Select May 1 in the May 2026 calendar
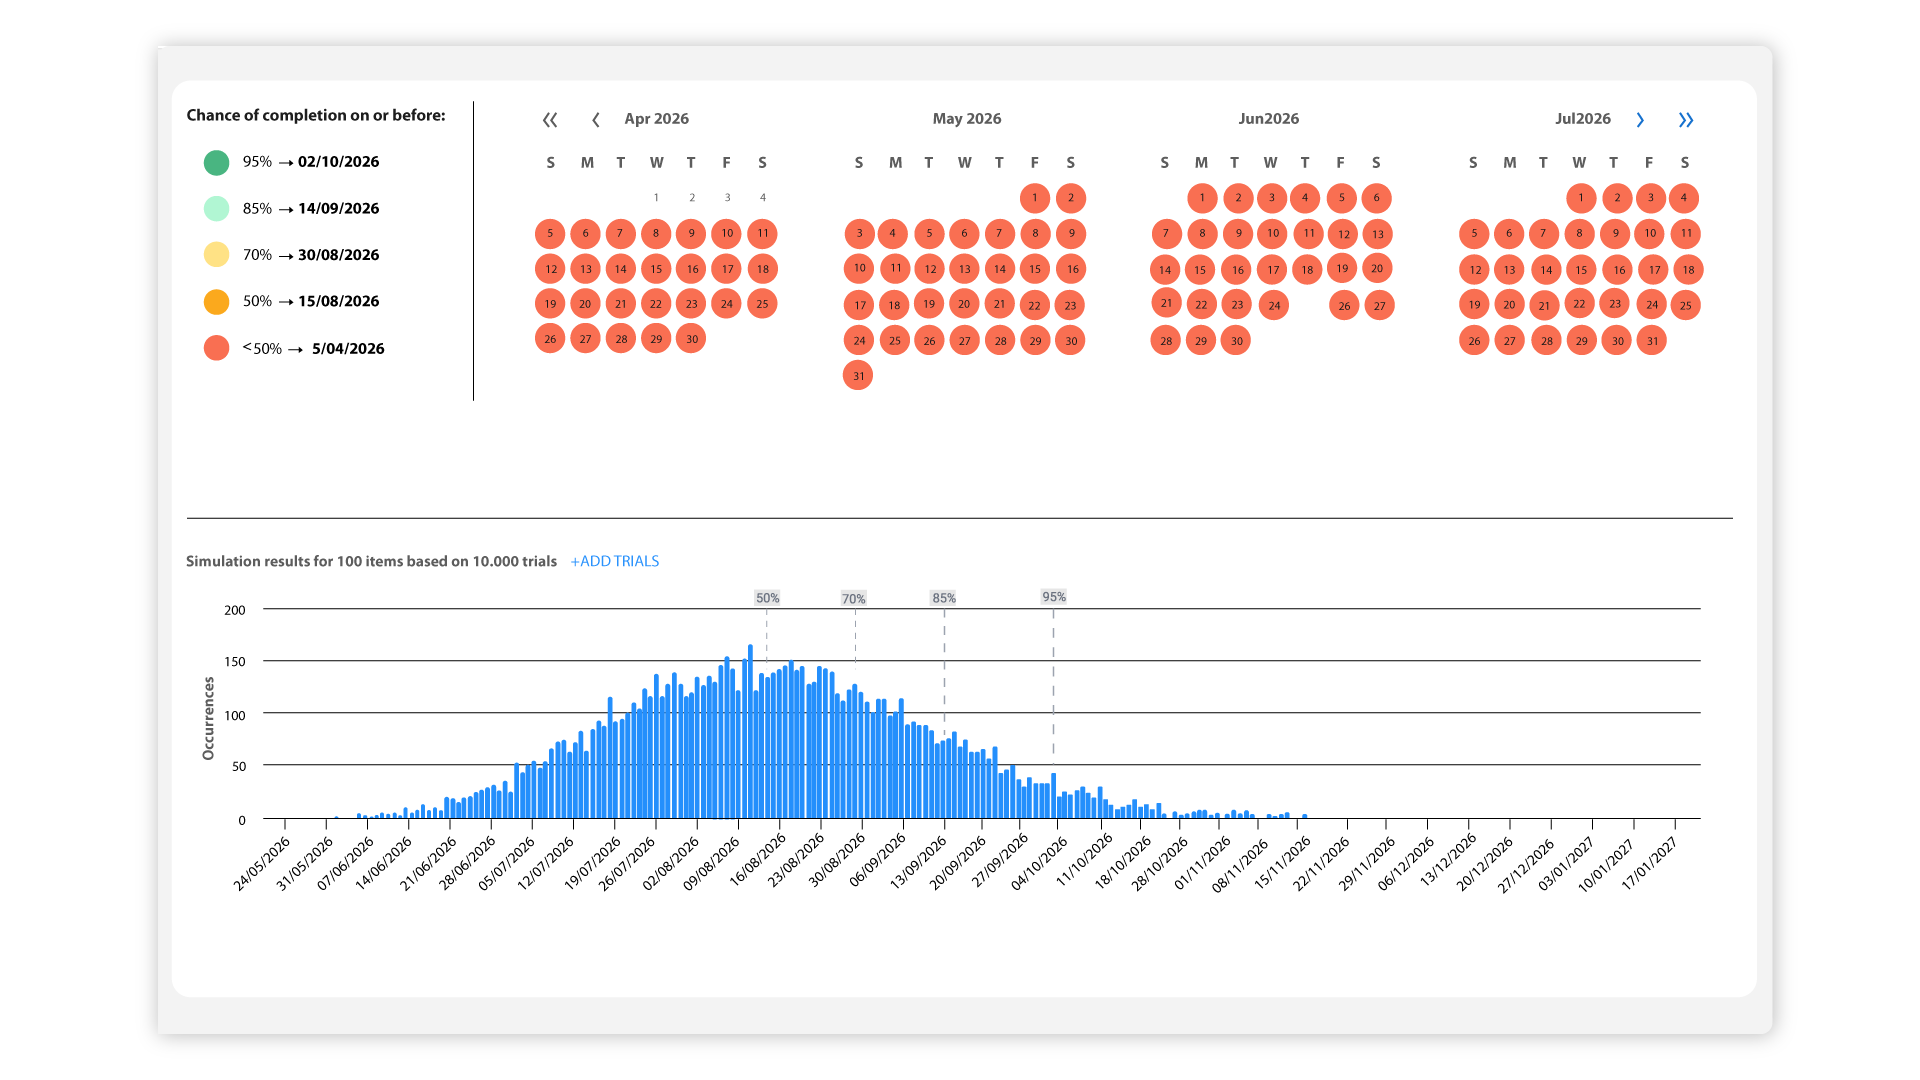 click(x=1035, y=198)
